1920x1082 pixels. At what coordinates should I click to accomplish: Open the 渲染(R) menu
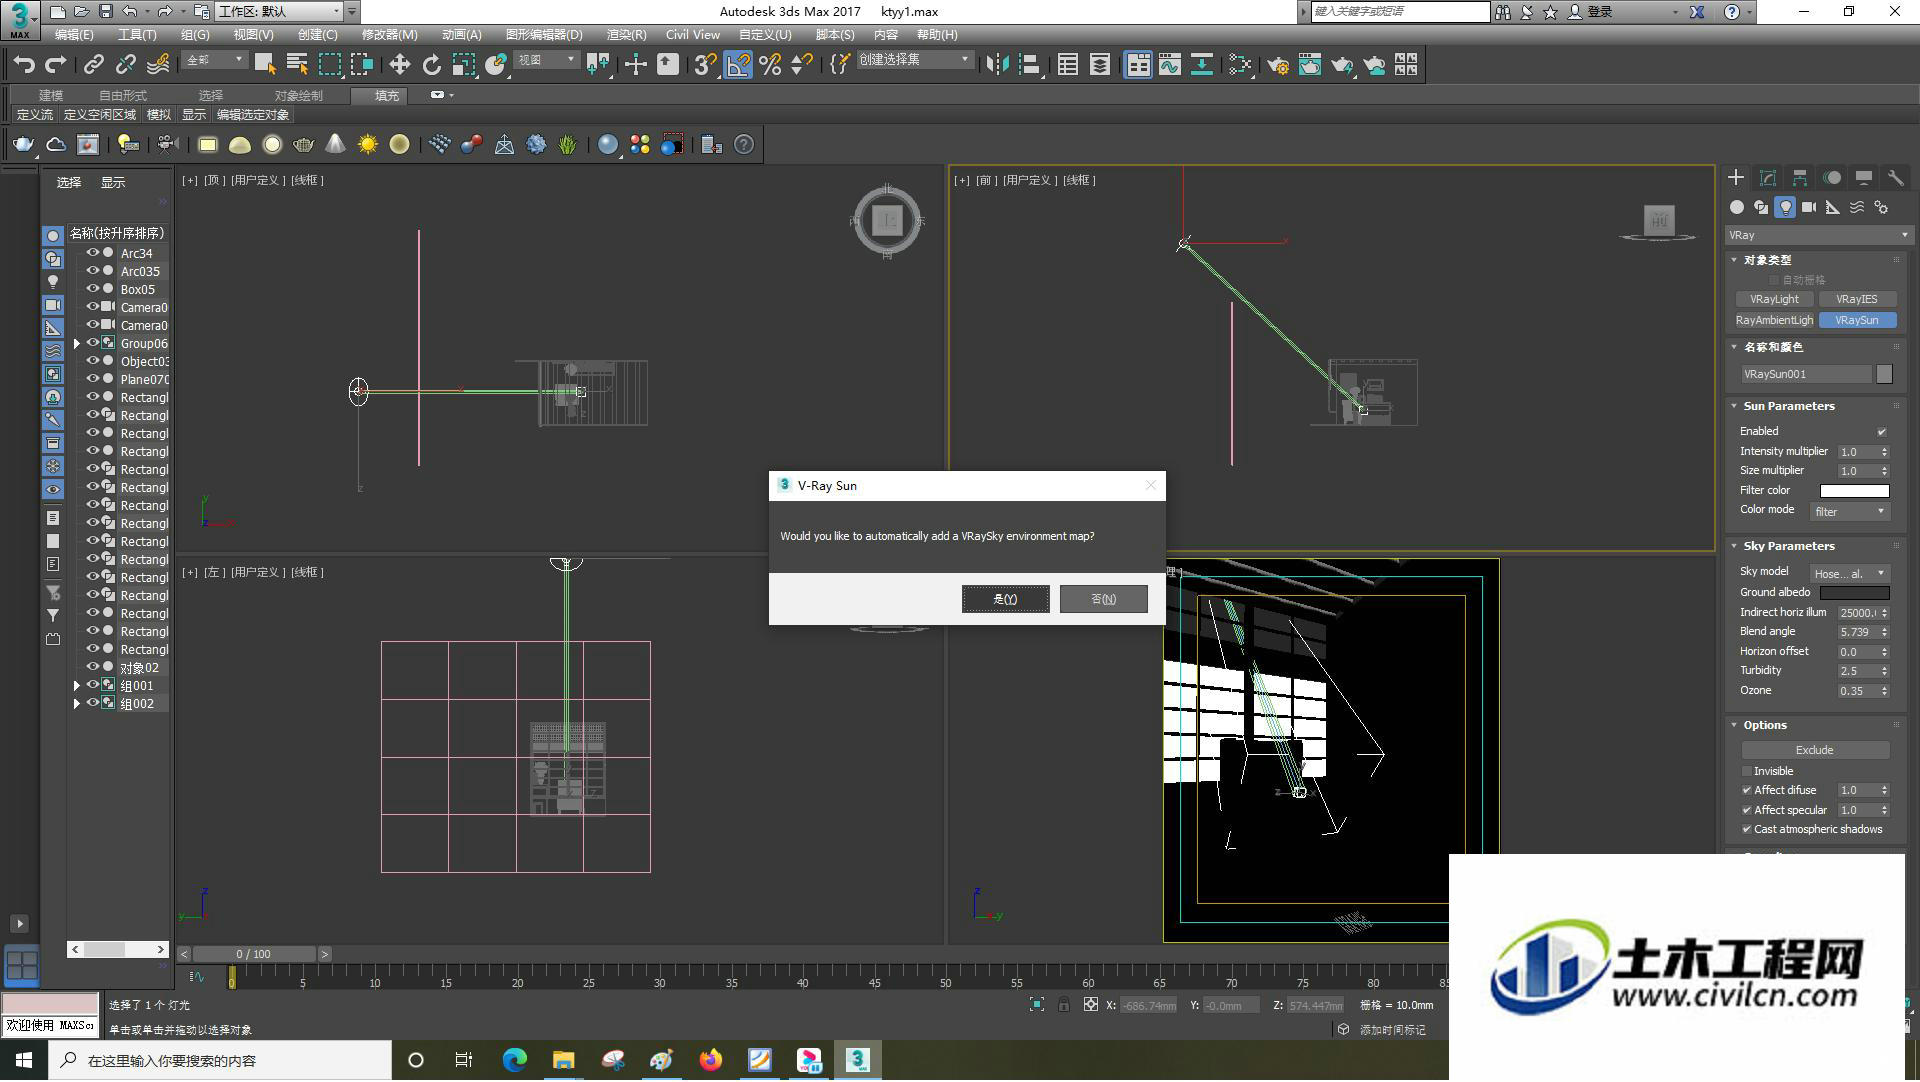(626, 35)
